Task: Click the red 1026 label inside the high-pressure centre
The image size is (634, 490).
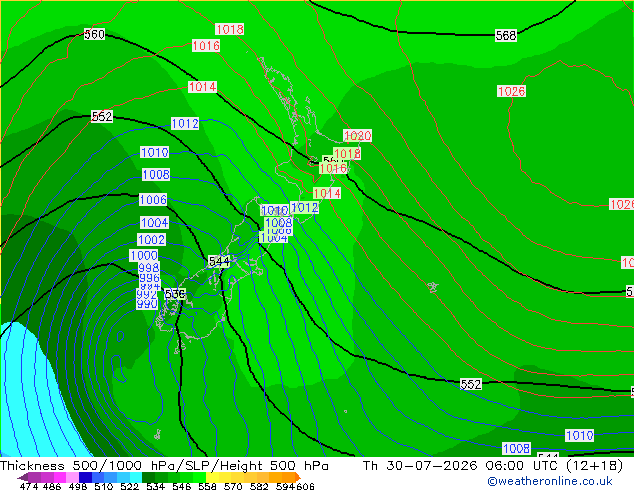Action: (x=511, y=91)
